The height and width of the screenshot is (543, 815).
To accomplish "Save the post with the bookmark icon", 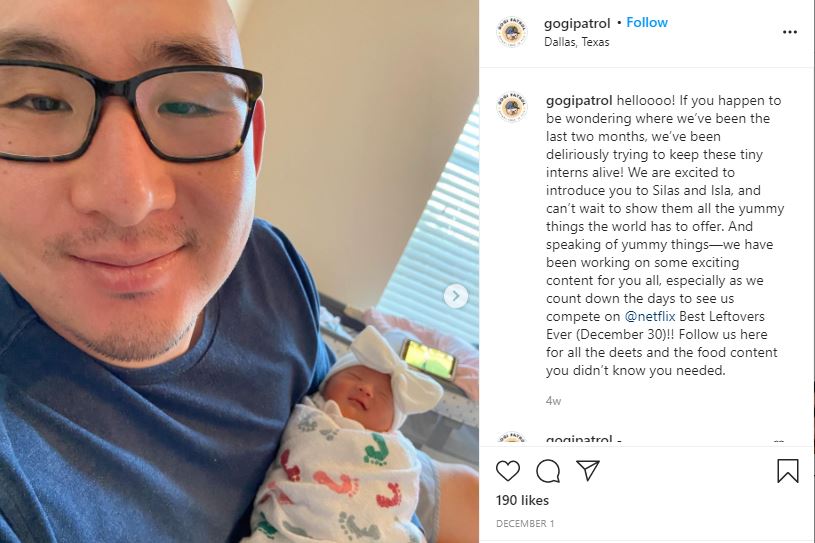I will tap(787, 471).
